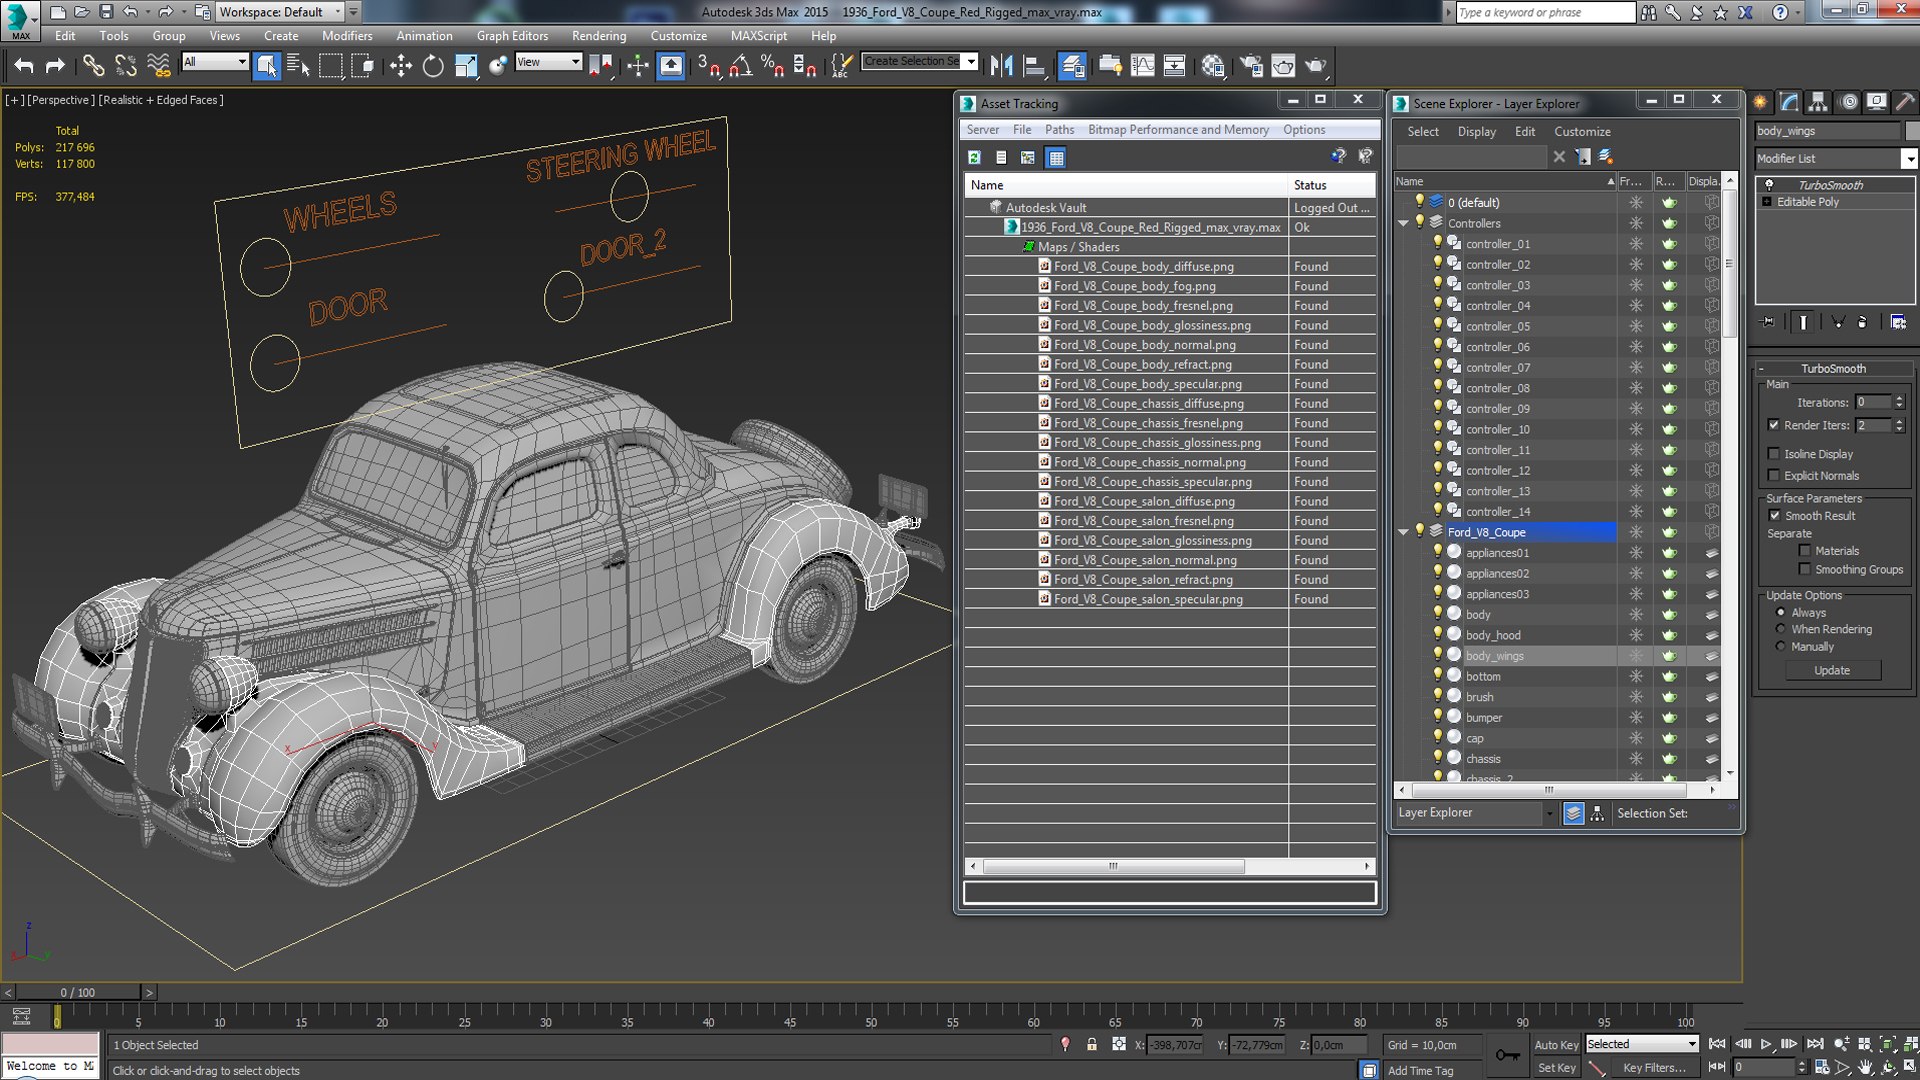Viewport: 1920px width, 1080px height.
Task: Activate Select Object tool
Action: pos(267,66)
